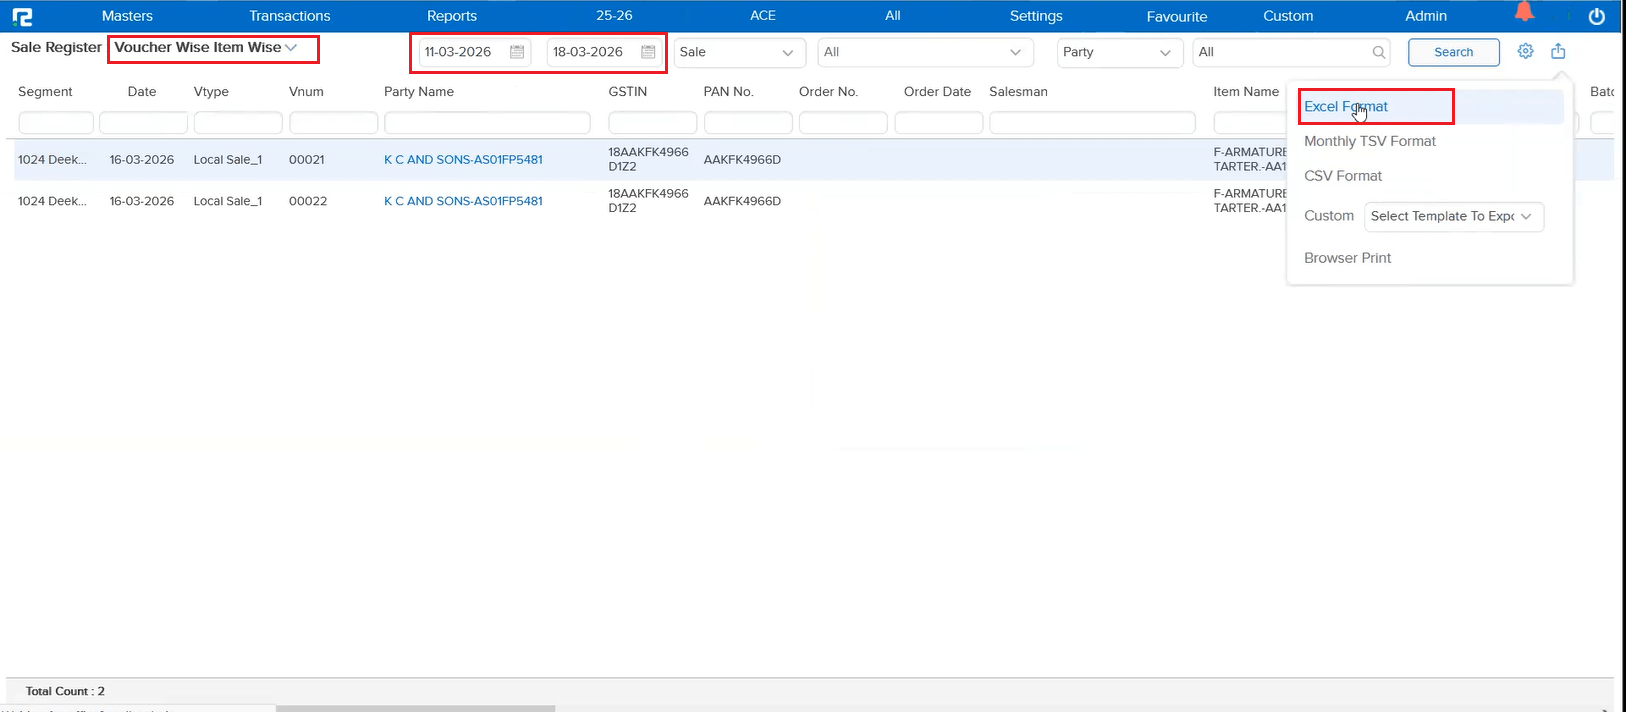This screenshot has height=719, width=1626.
Task: Open the Custom menu in top bar
Action: (x=1288, y=16)
